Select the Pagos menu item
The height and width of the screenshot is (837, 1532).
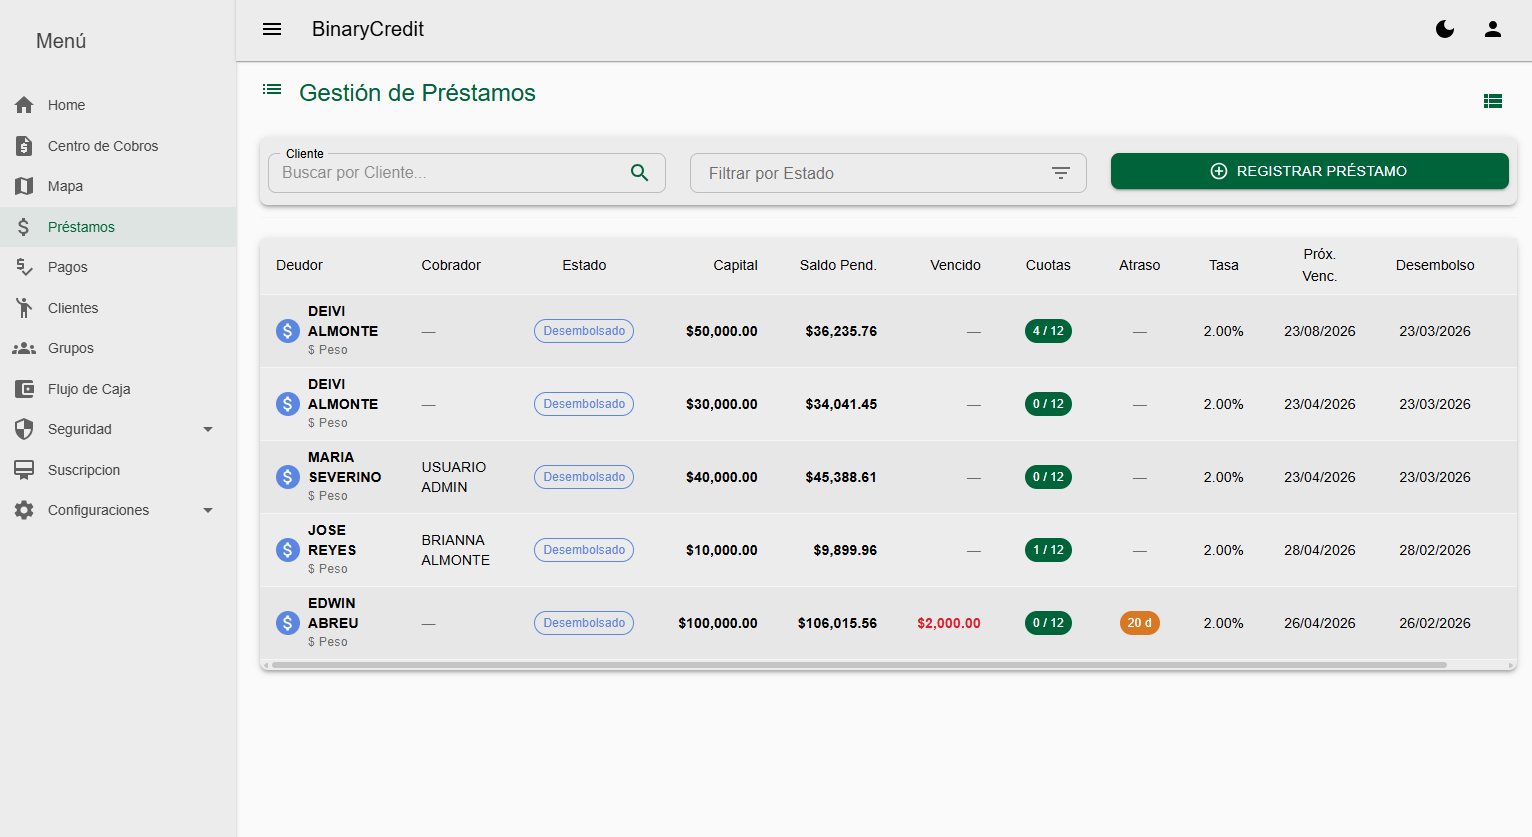tap(118, 267)
